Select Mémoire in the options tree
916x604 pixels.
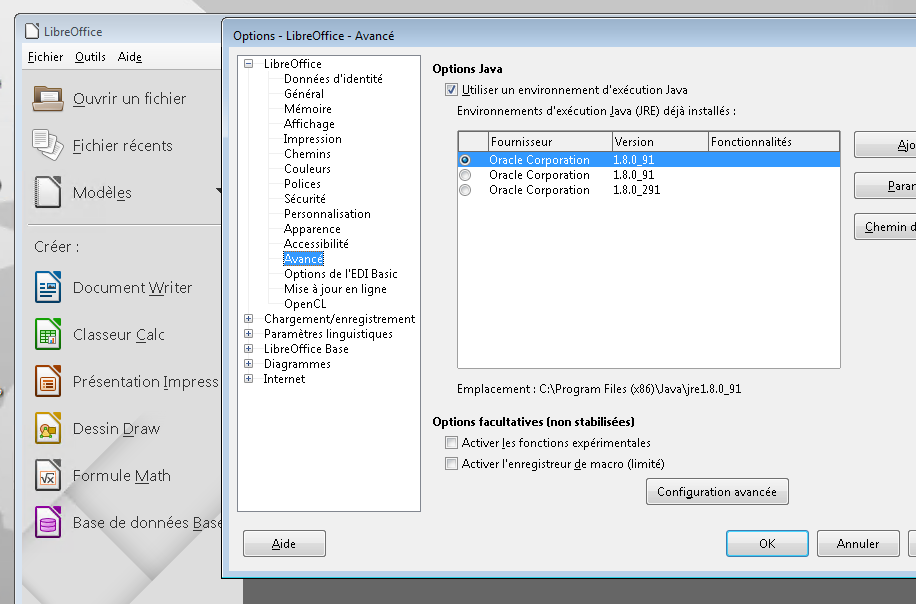(x=307, y=109)
